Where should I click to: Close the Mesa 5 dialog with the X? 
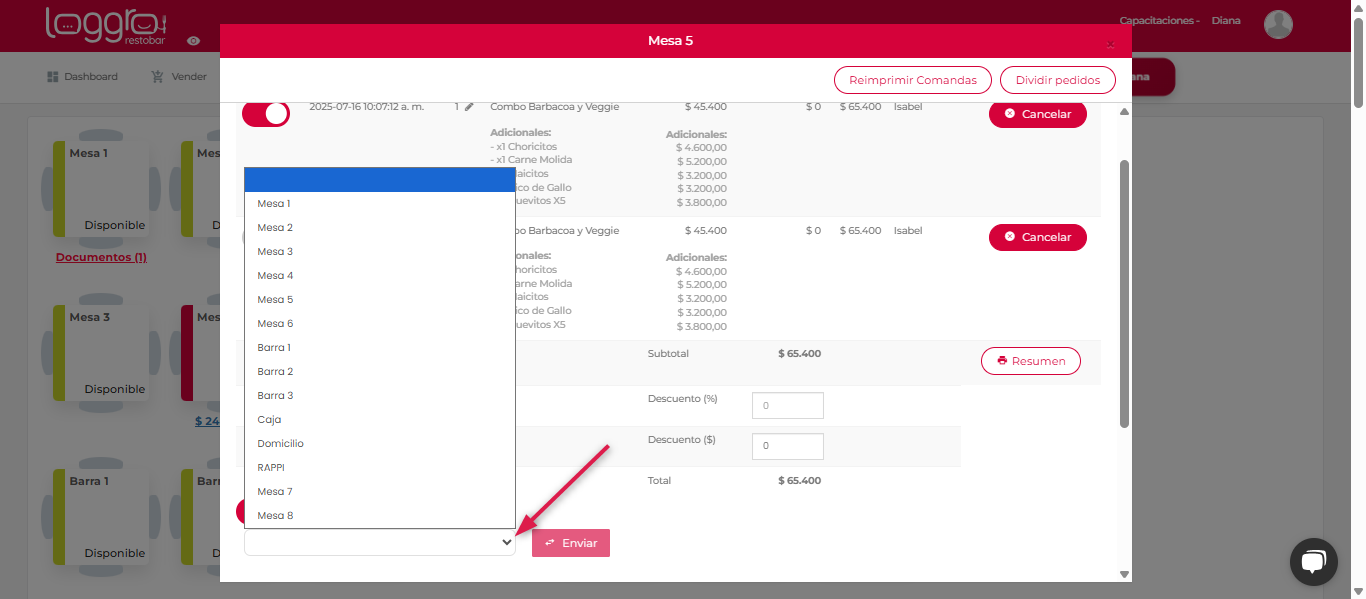pyautogui.click(x=1110, y=45)
